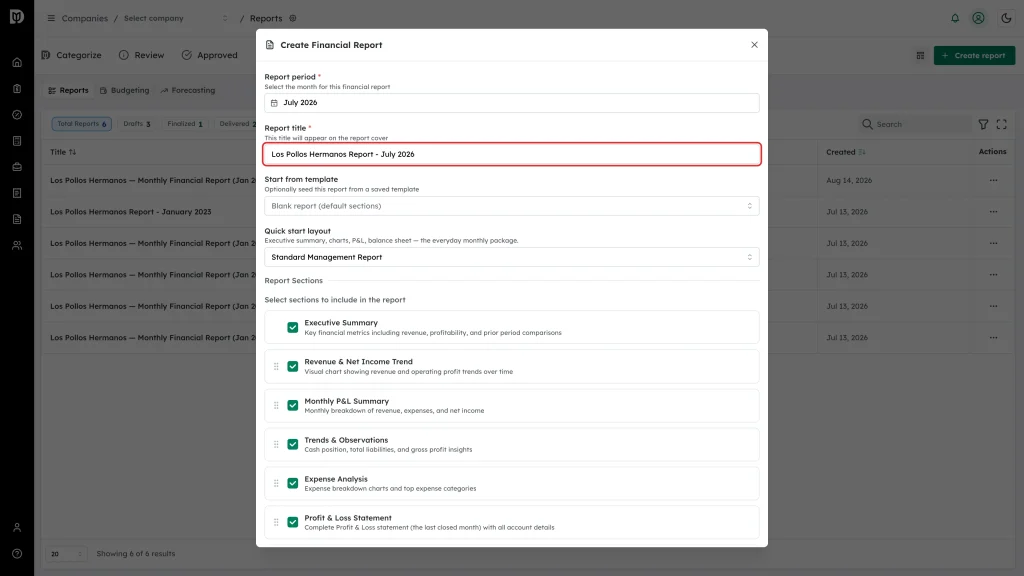This screenshot has height=576, width=1024.
Task: Select the Reports sub-tab
Action: [x=69, y=90]
